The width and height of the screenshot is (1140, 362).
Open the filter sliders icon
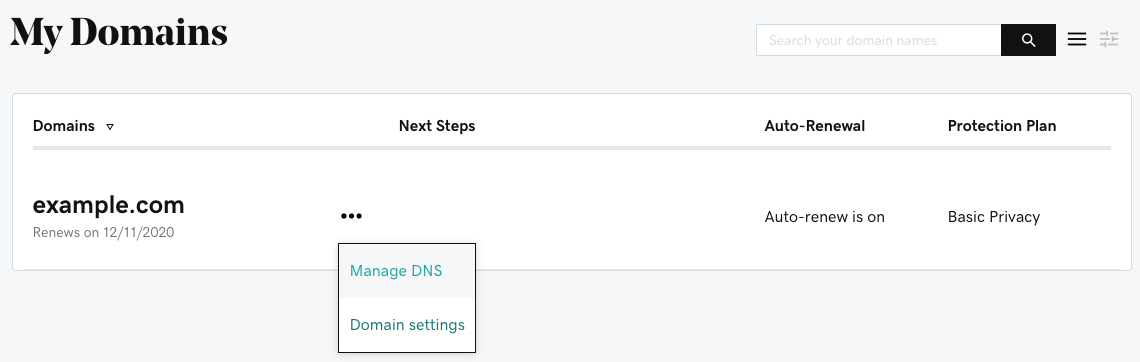tap(1109, 39)
